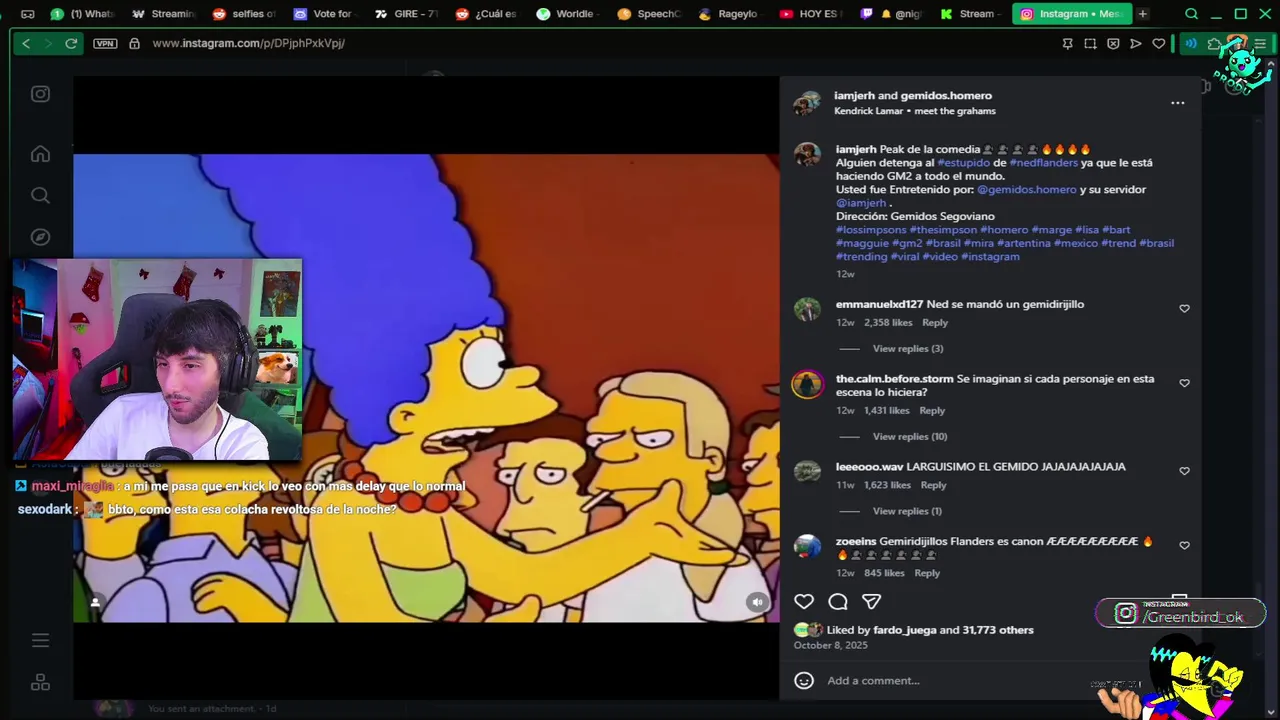Click the lock site info icon
This screenshot has height=720, width=1280.
134,43
